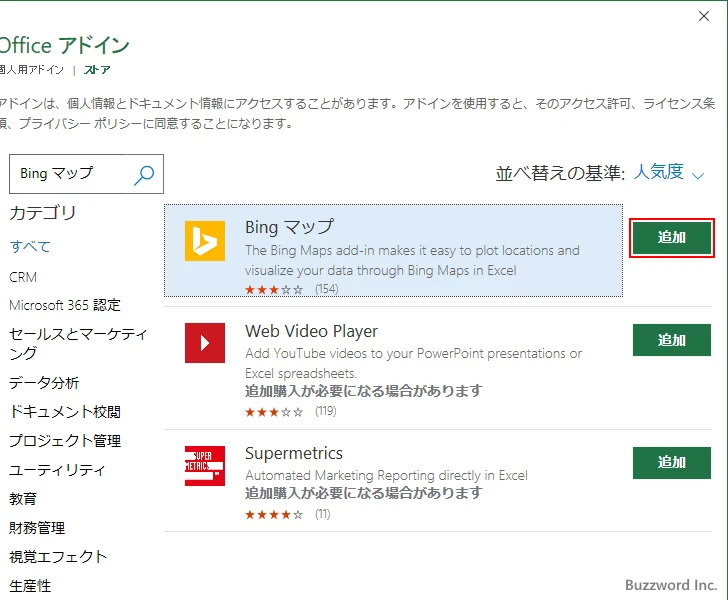Click the 並べ替えの基準 label
Image resolution: width=728 pixels, height=600 pixels.
(x=560, y=173)
